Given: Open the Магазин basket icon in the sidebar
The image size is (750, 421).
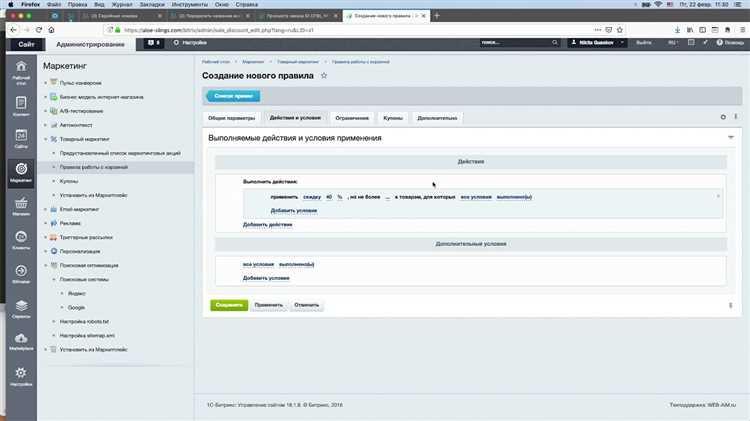Looking at the screenshot, I should point(21,206).
